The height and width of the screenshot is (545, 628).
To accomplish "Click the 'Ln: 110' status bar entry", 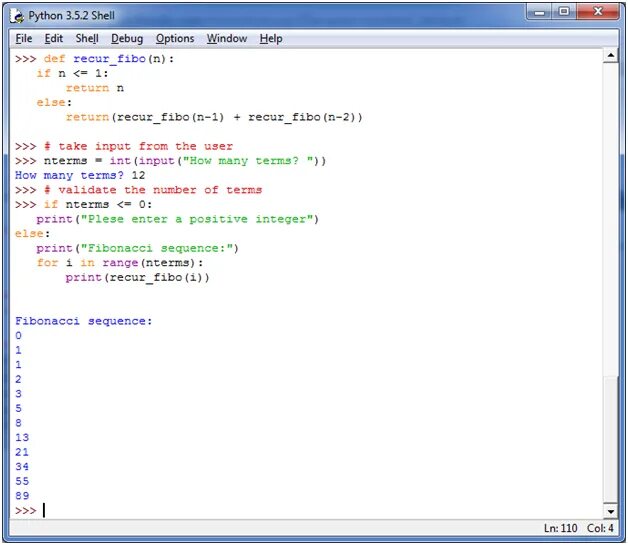I will (x=560, y=529).
